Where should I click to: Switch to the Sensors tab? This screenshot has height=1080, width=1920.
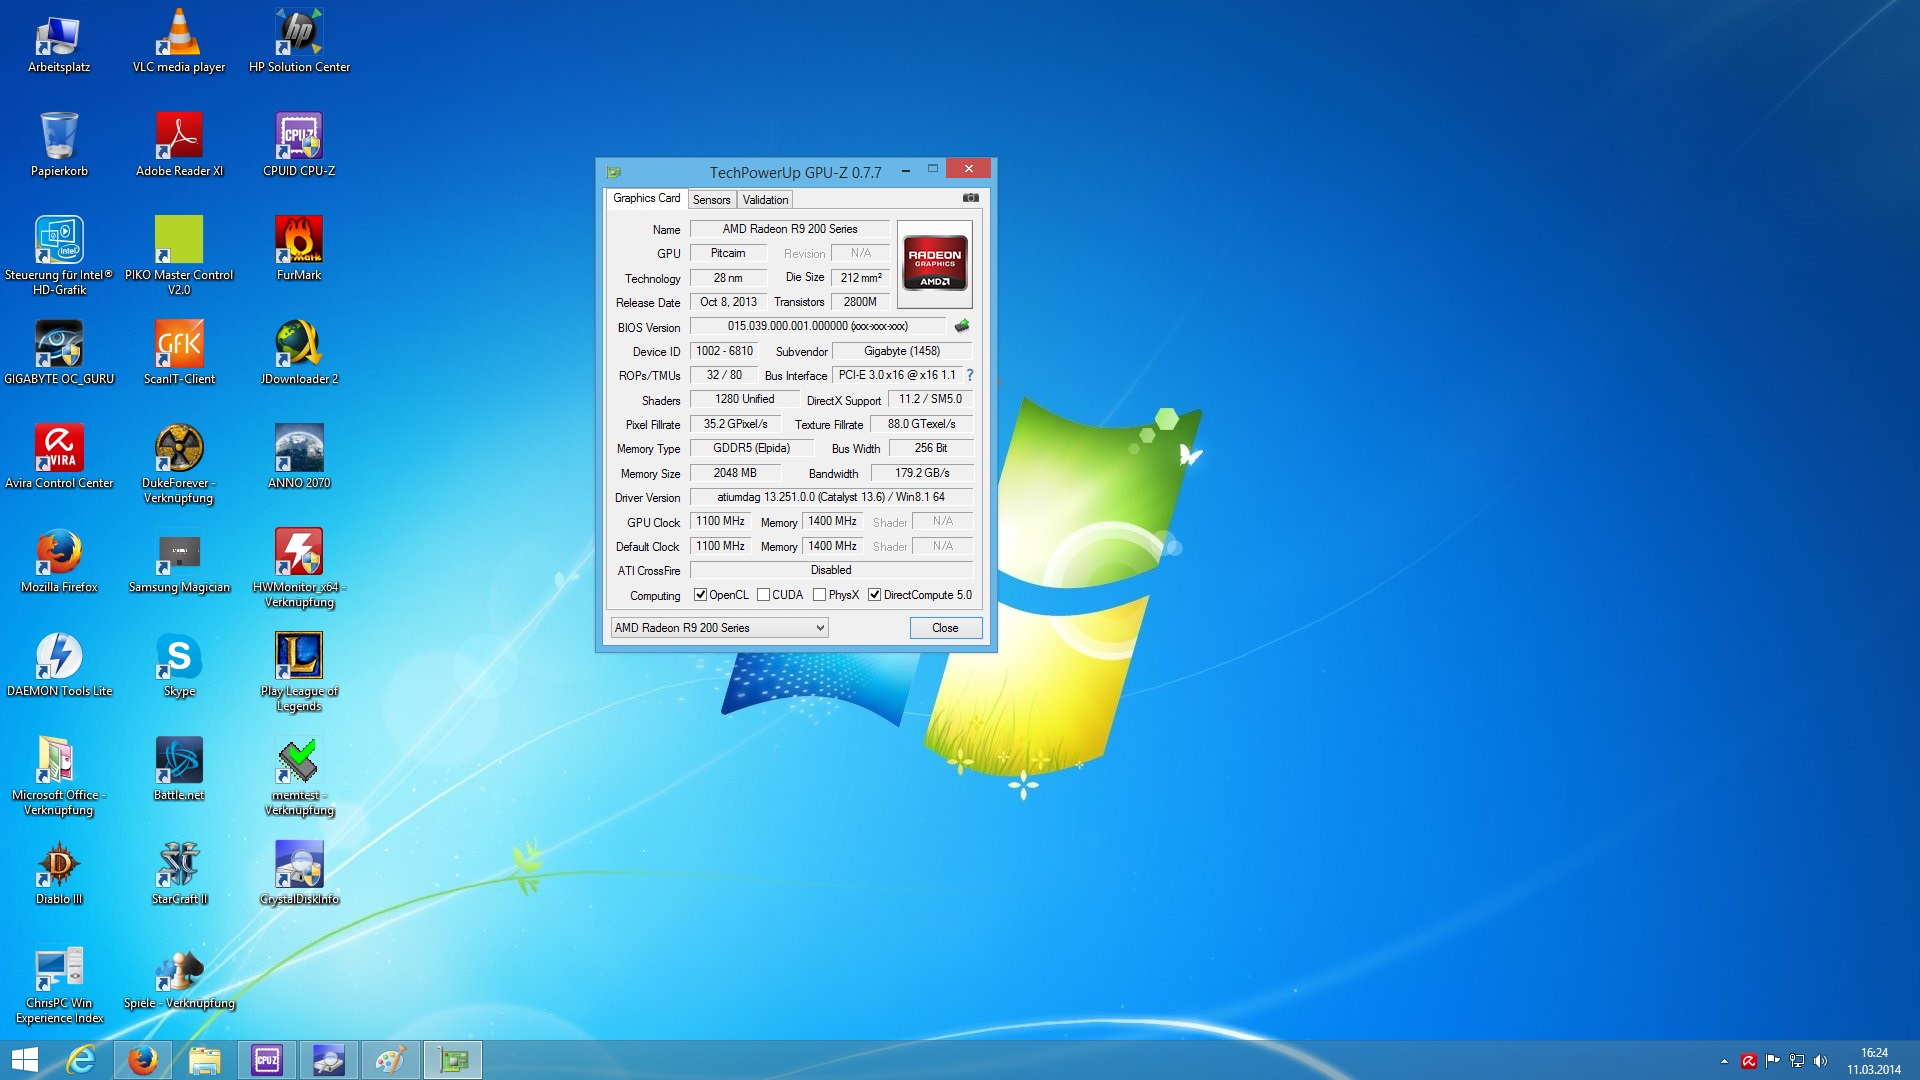coord(711,200)
